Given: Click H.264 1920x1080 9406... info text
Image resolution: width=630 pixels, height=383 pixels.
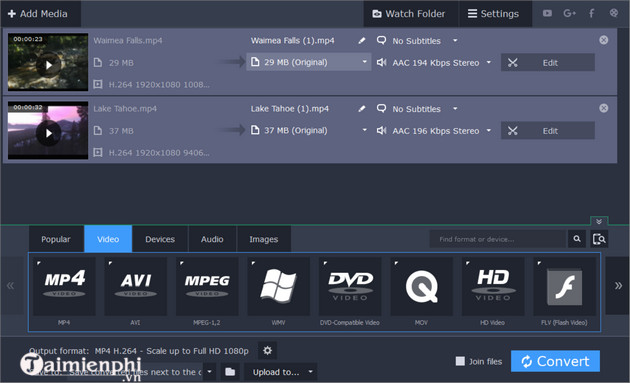Looking at the screenshot, I should click(159, 153).
